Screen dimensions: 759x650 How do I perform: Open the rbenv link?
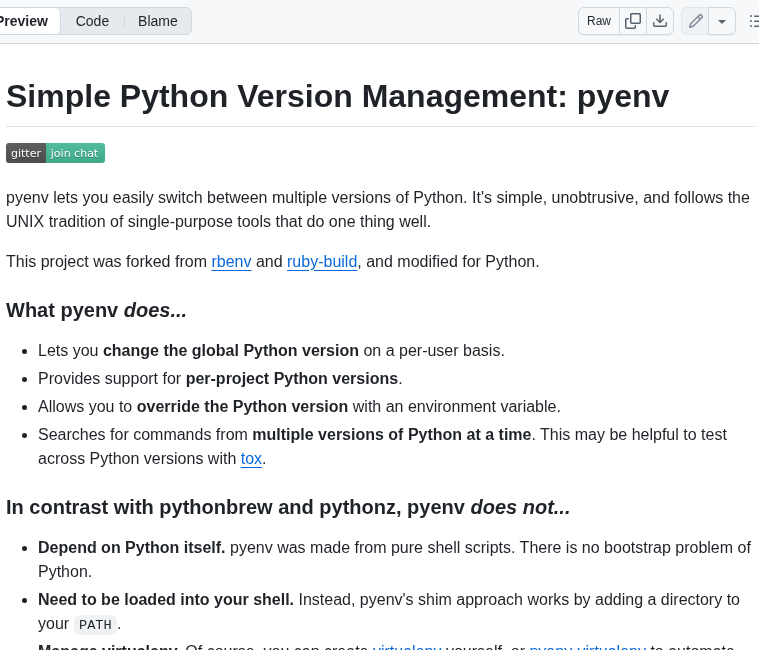click(231, 261)
